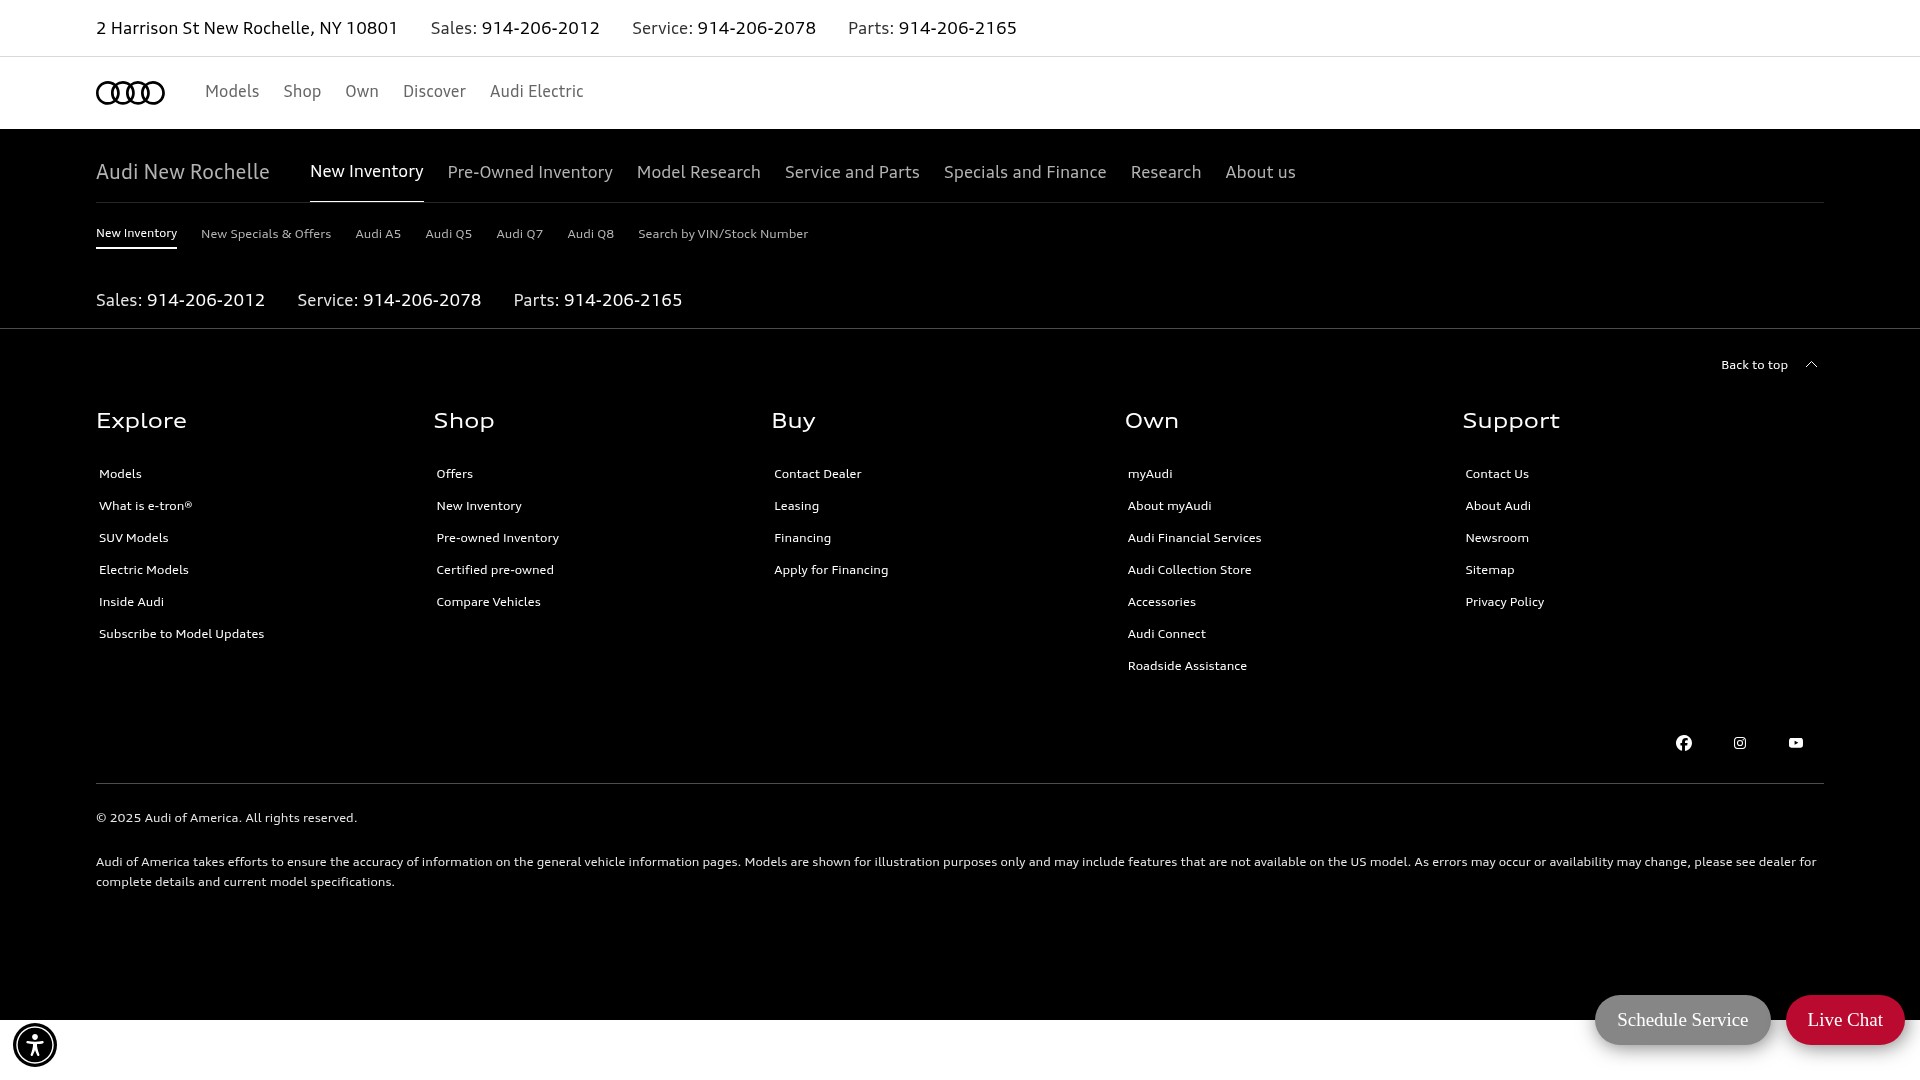Open Subscribe to Model Updates link
Screen dimensions: 1920x1080
pos(181,634)
